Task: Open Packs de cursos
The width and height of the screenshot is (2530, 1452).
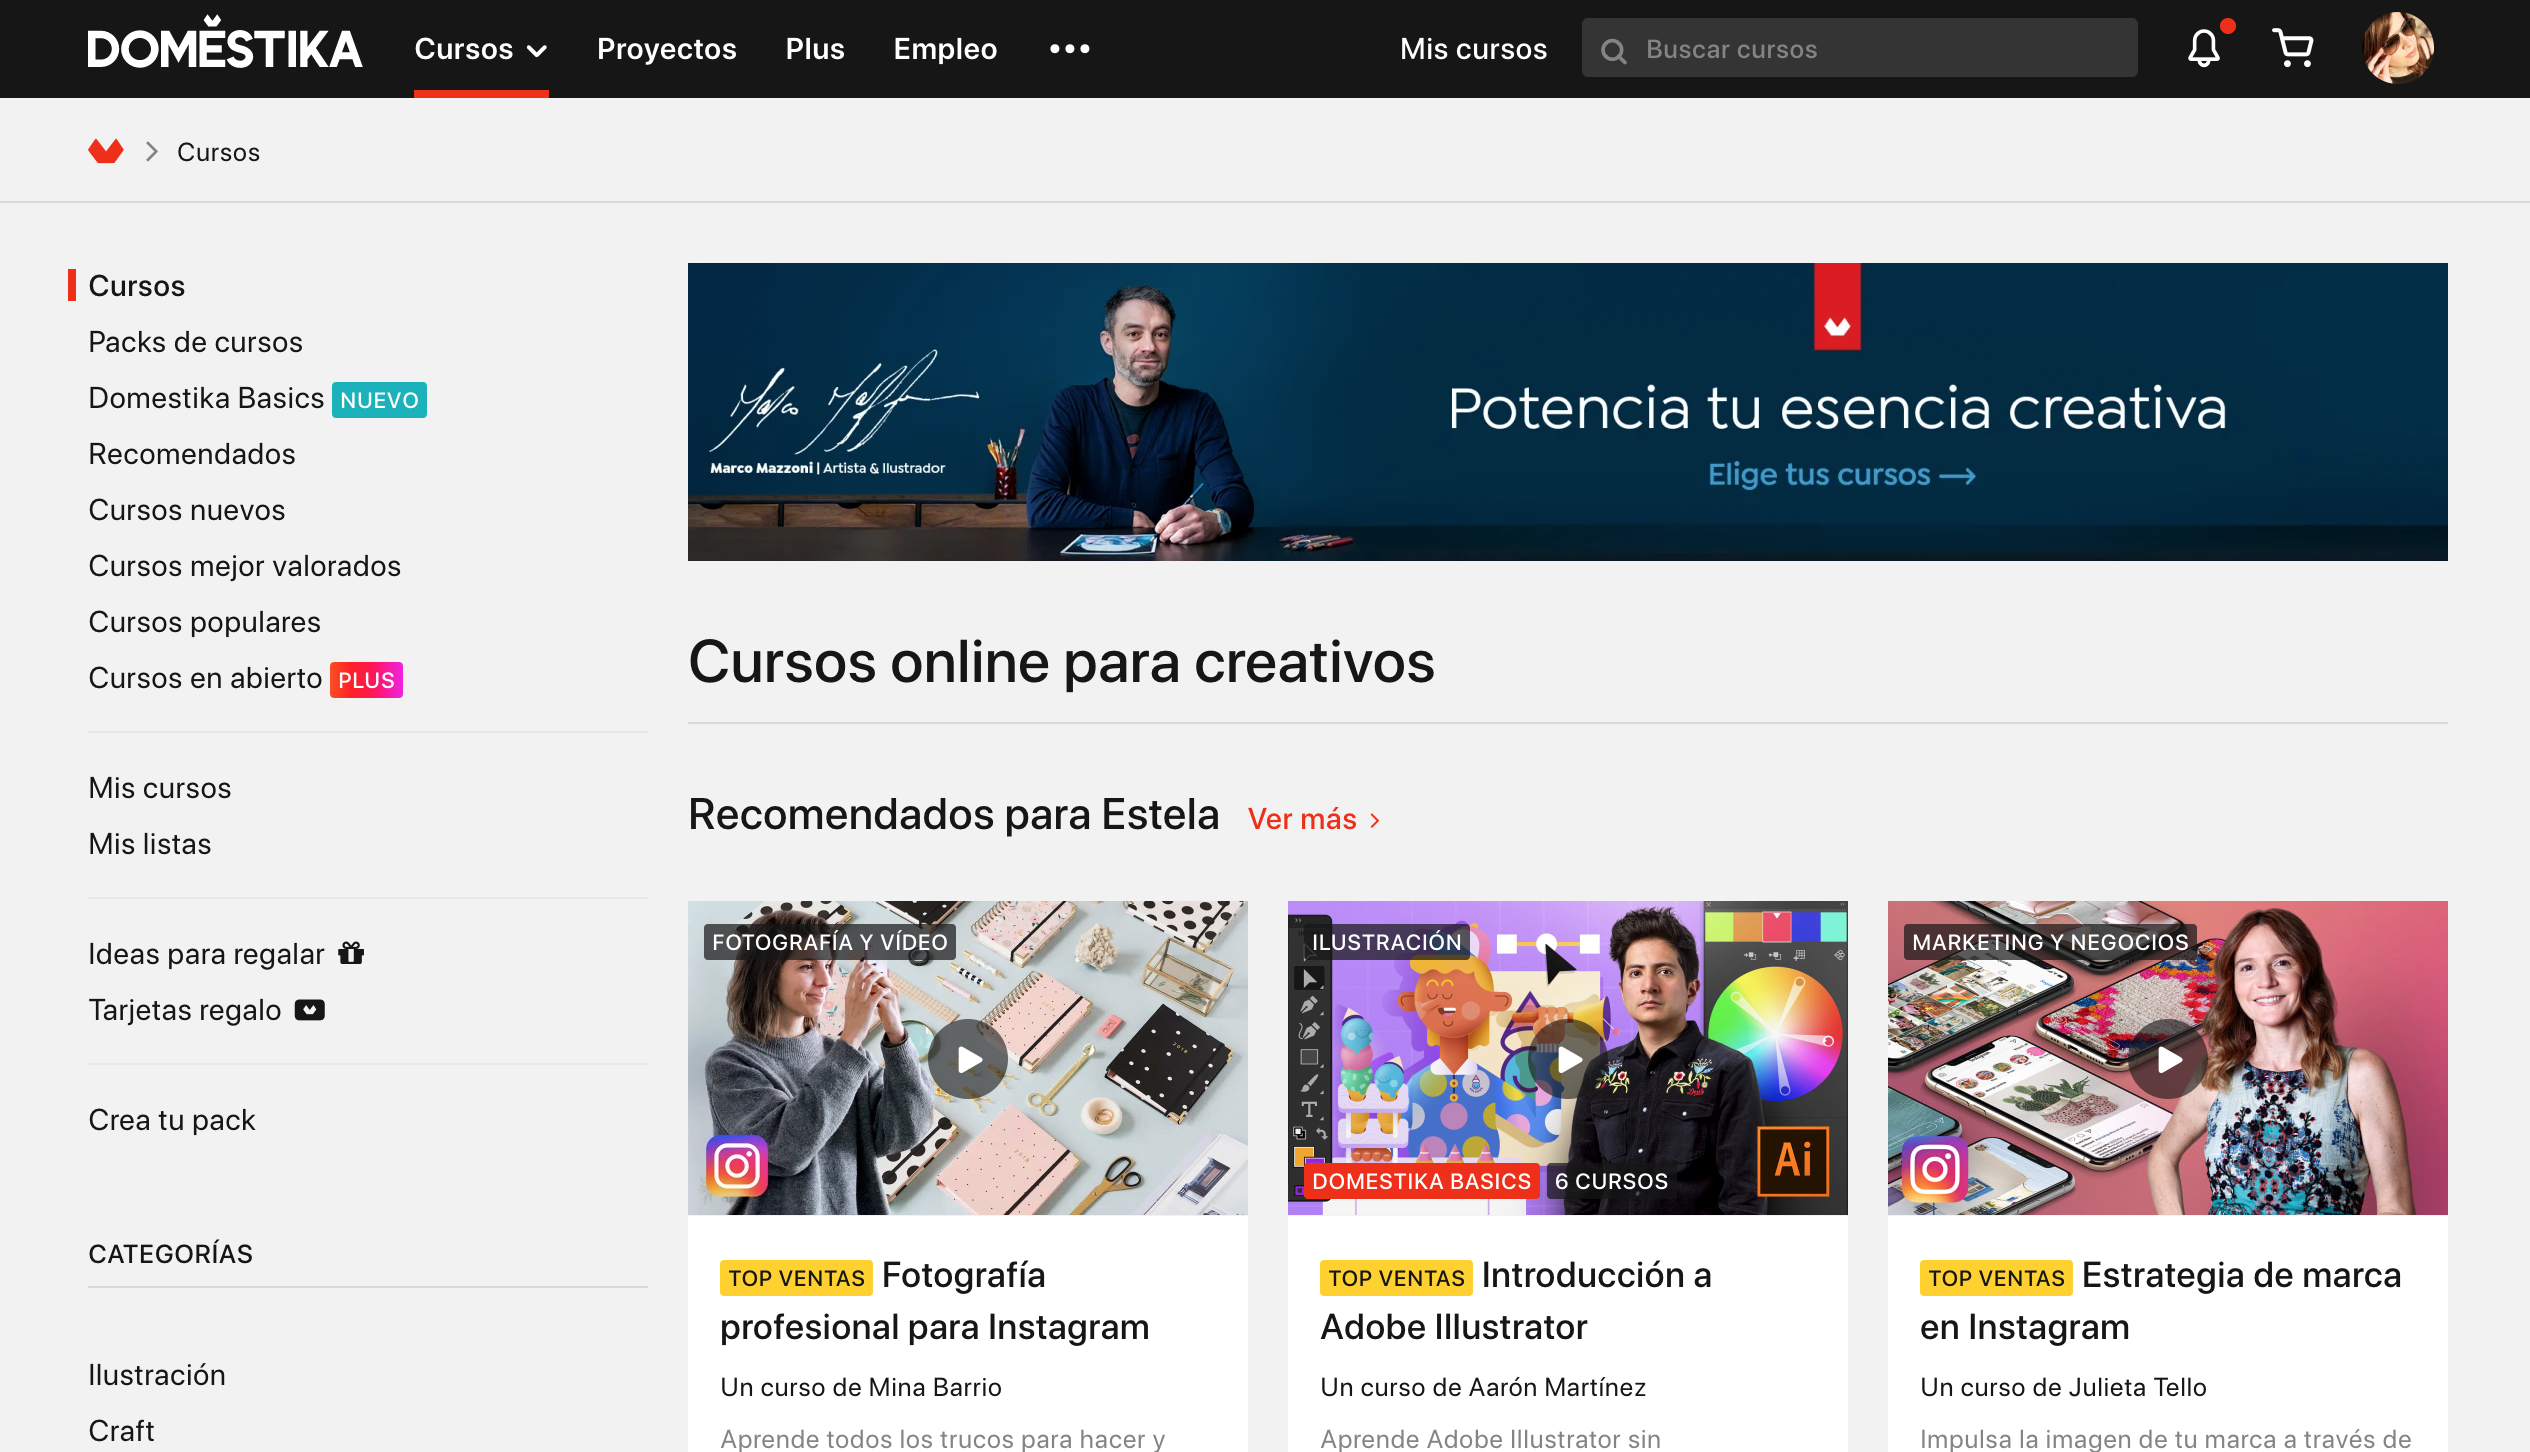Action: (195, 342)
